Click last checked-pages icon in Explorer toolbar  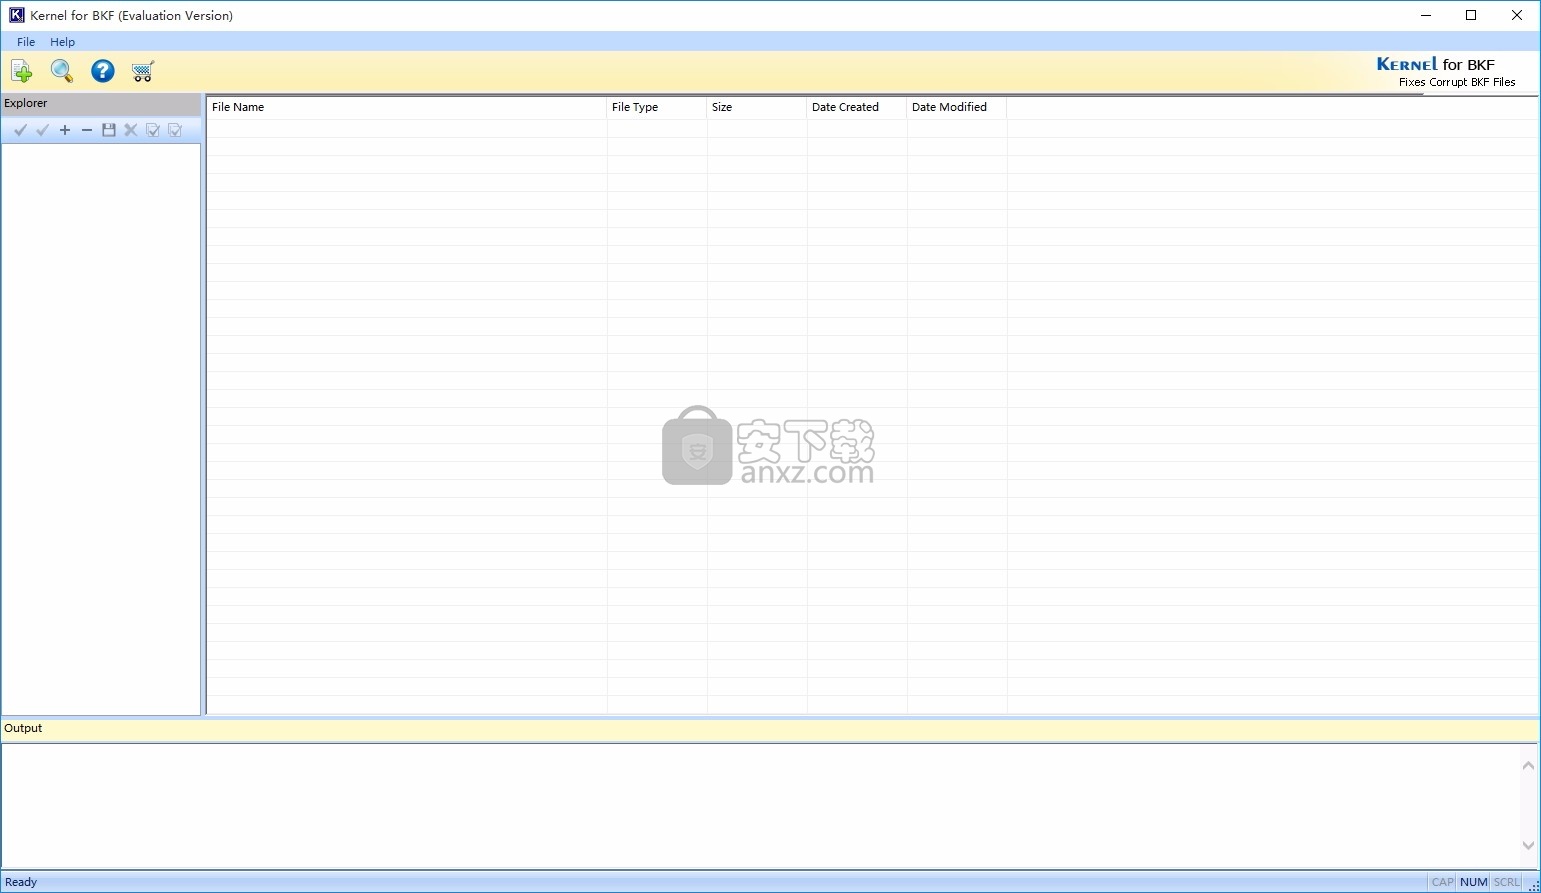point(175,130)
